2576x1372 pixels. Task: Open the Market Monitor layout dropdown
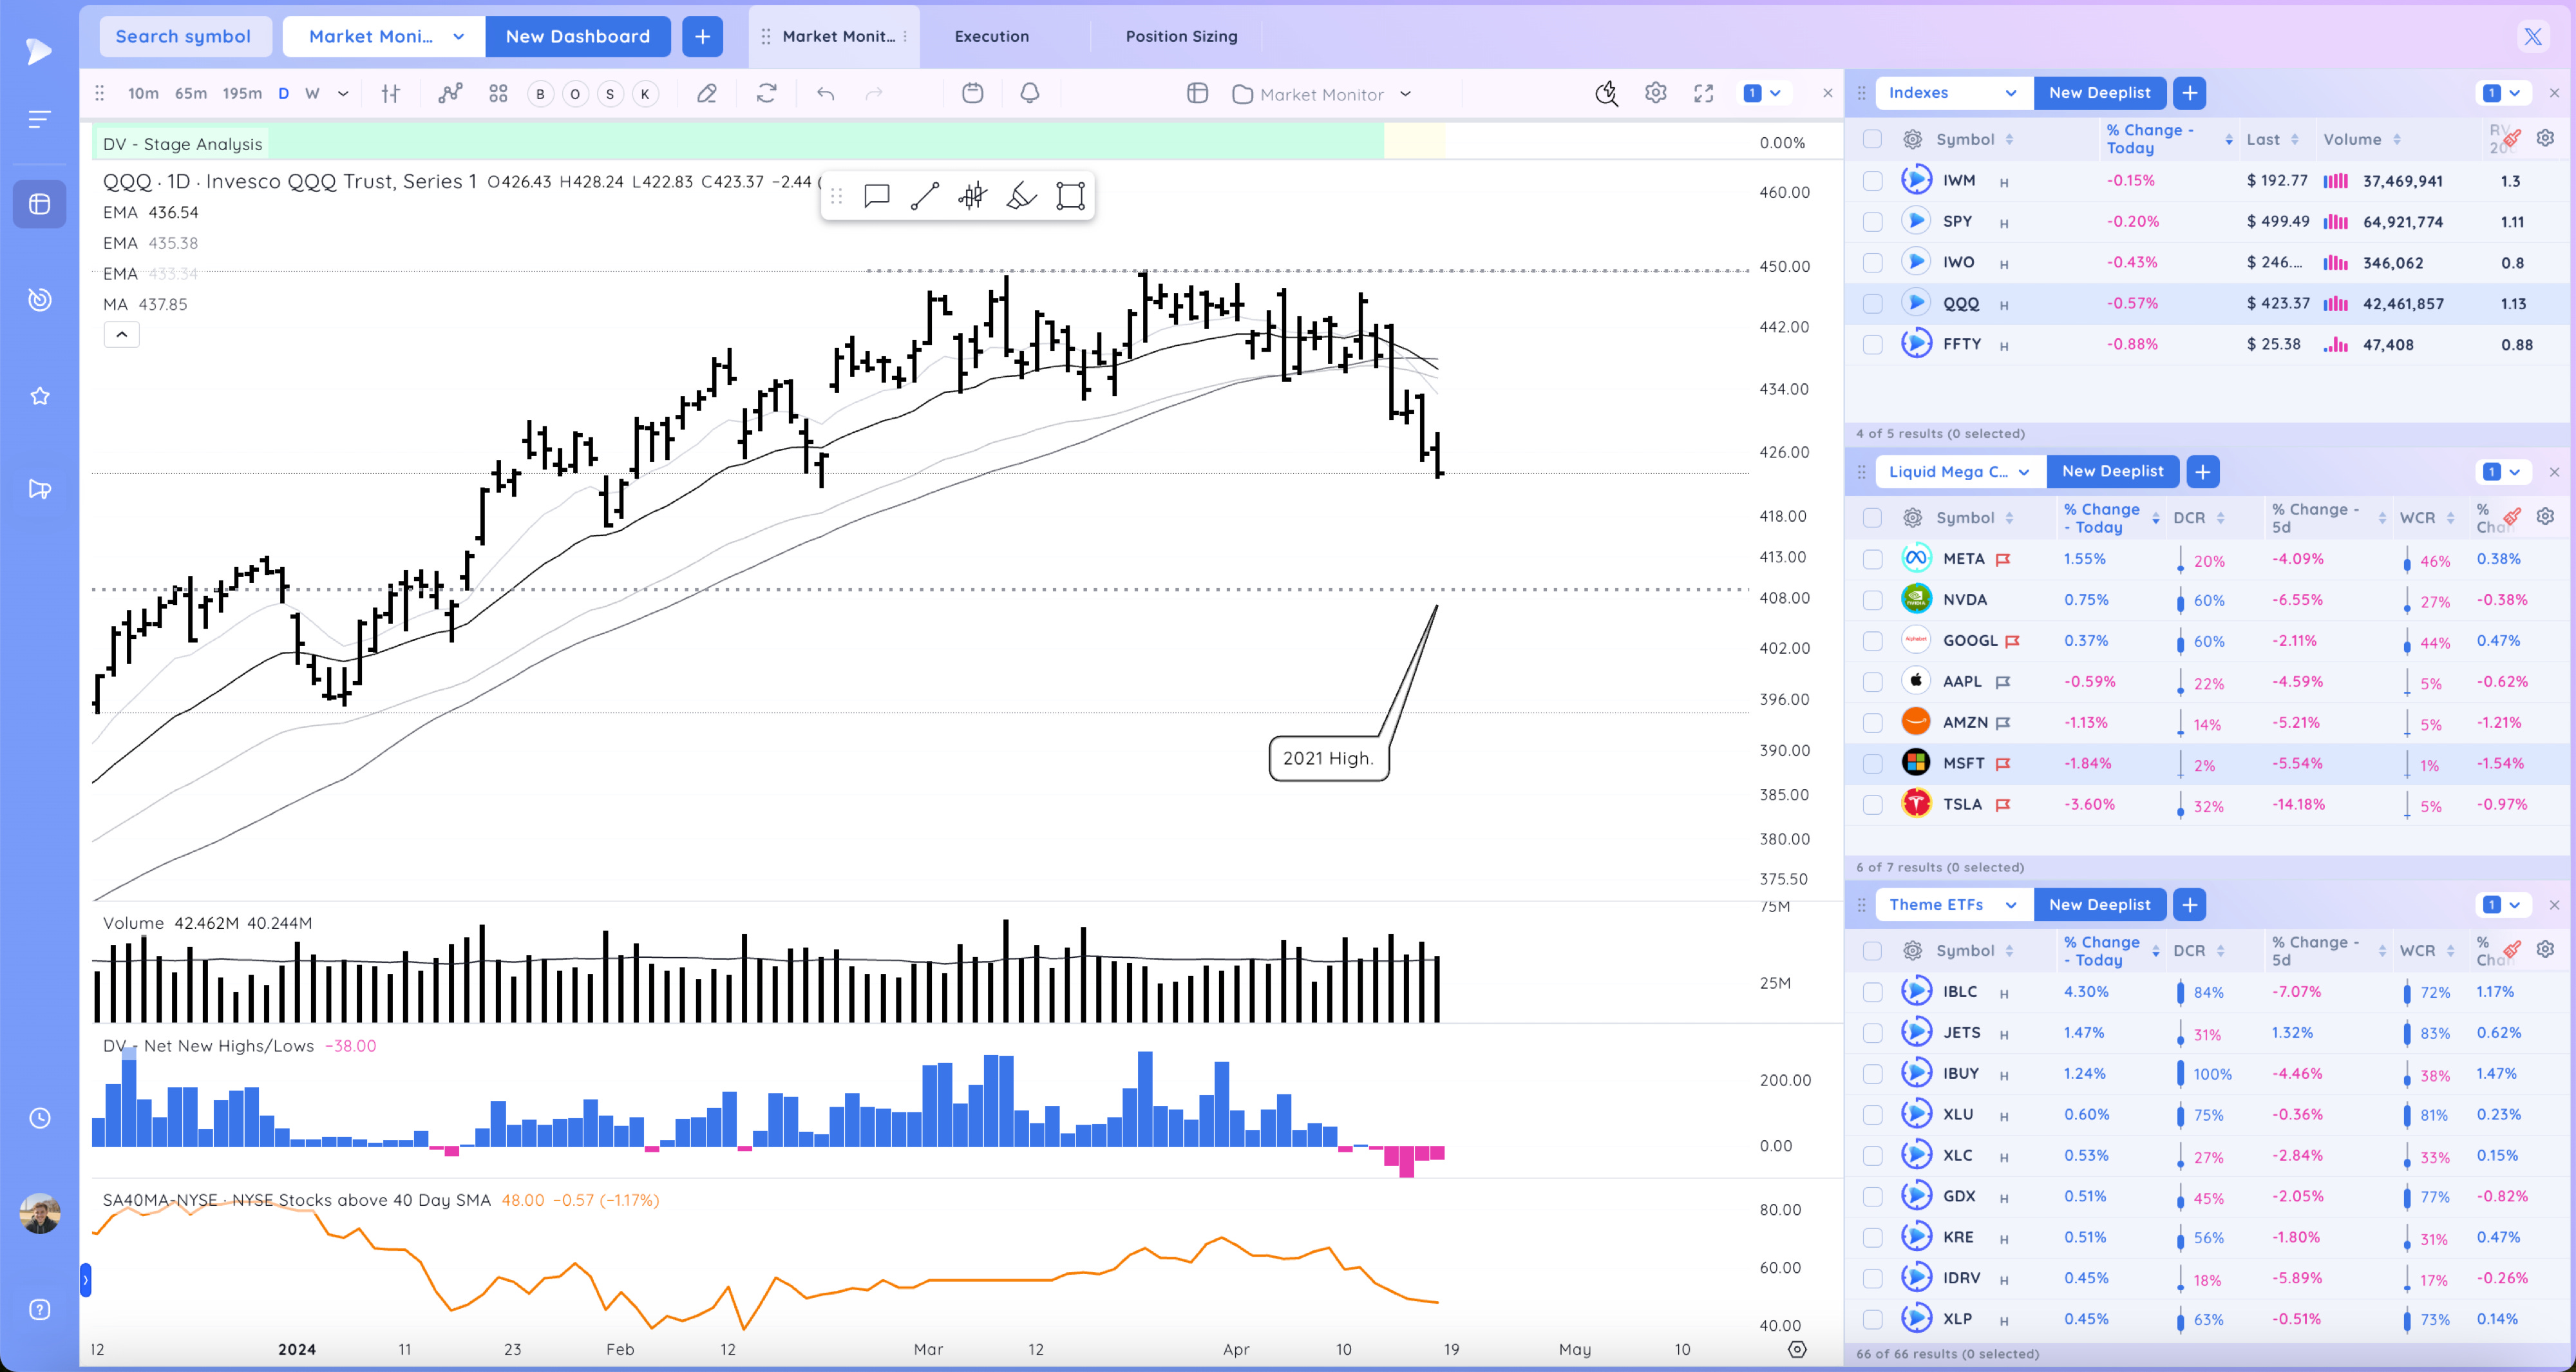point(1323,94)
